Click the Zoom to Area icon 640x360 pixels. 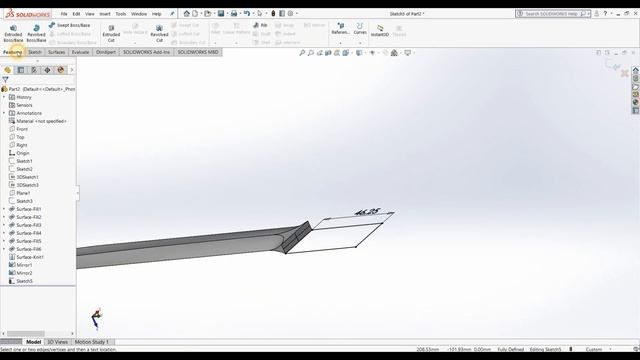click(x=311, y=53)
